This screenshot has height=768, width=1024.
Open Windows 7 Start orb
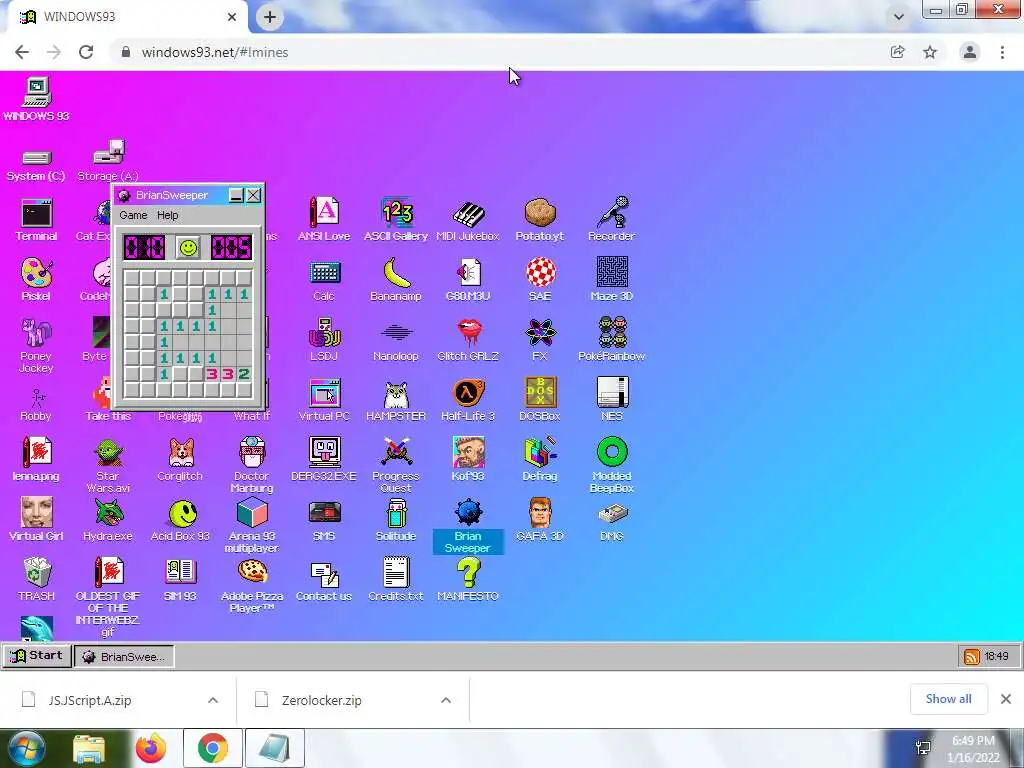[x=25, y=748]
